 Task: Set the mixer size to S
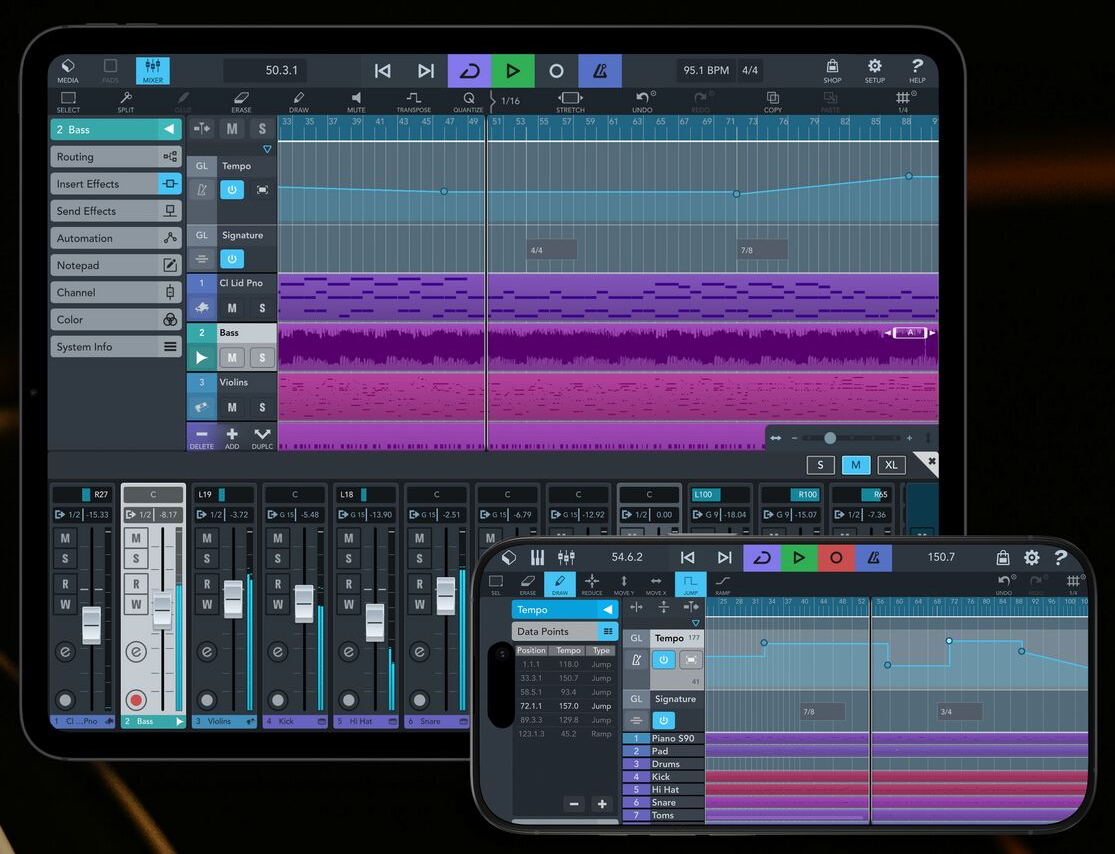[821, 465]
